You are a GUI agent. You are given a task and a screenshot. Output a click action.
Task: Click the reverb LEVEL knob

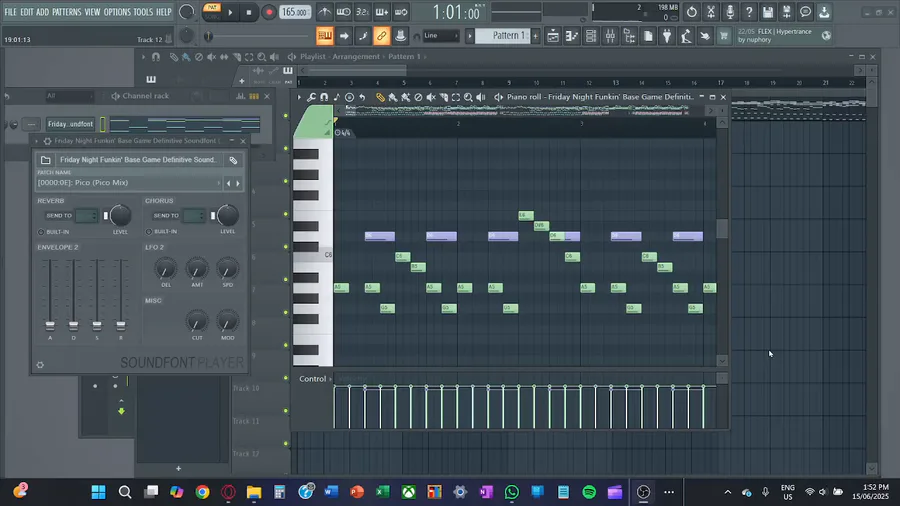click(x=120, y=216)
